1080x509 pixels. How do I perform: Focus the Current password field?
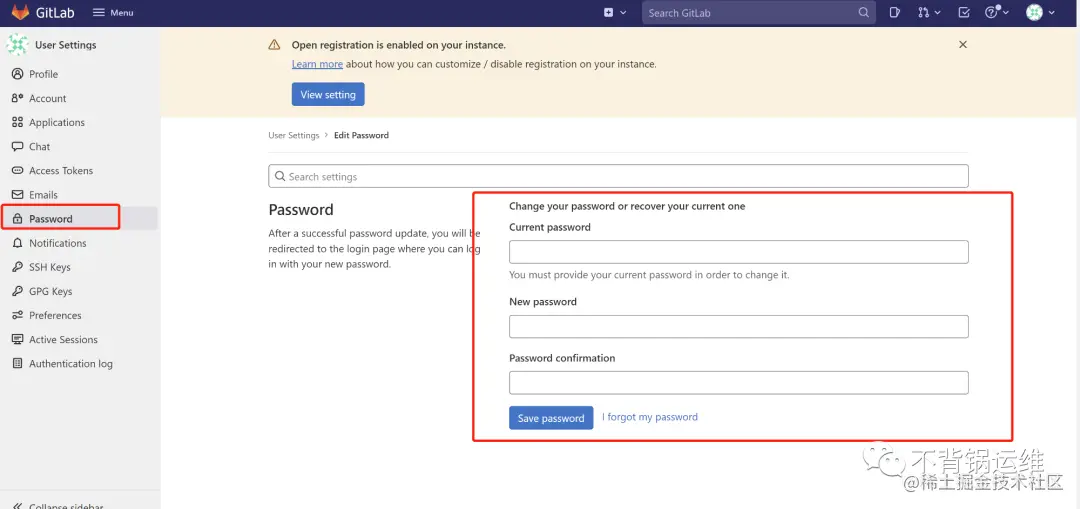click(x=738, y=251)
